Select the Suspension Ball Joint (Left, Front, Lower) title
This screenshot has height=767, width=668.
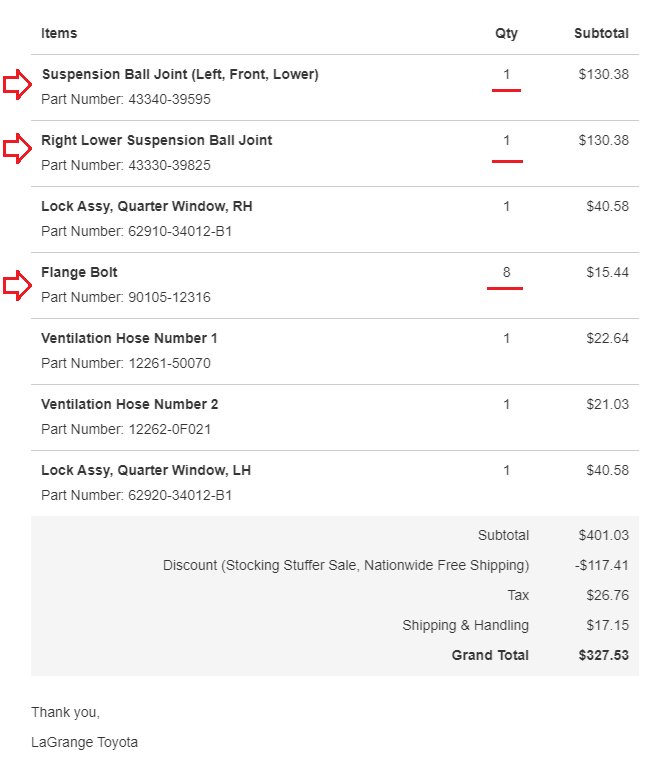[180, 74]
